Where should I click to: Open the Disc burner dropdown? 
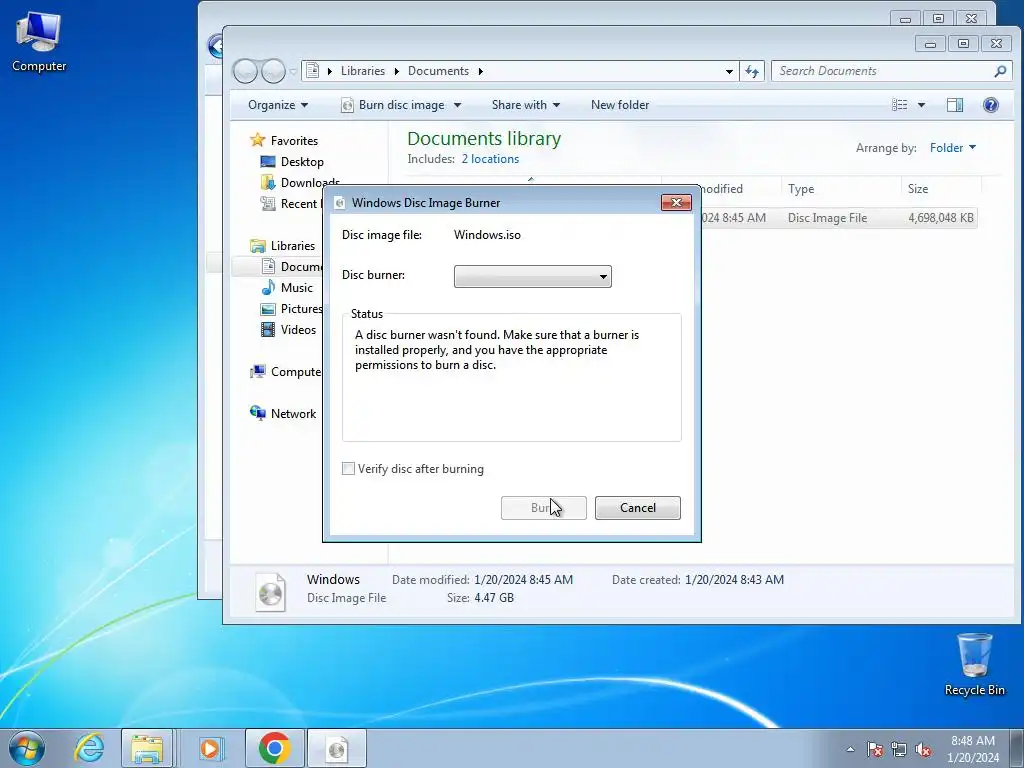click(532, 276)
